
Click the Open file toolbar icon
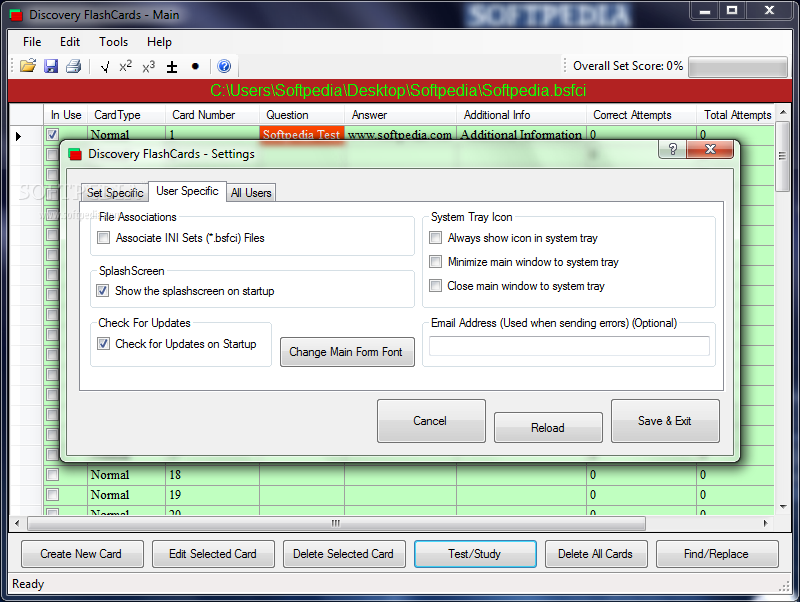tap(28, 66)
